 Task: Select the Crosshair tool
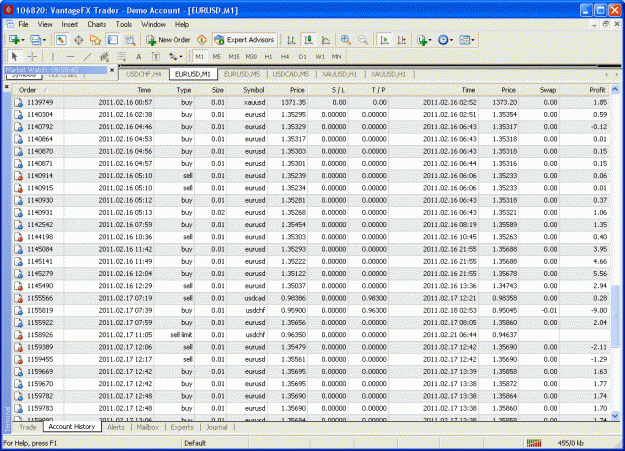[32, 57]
